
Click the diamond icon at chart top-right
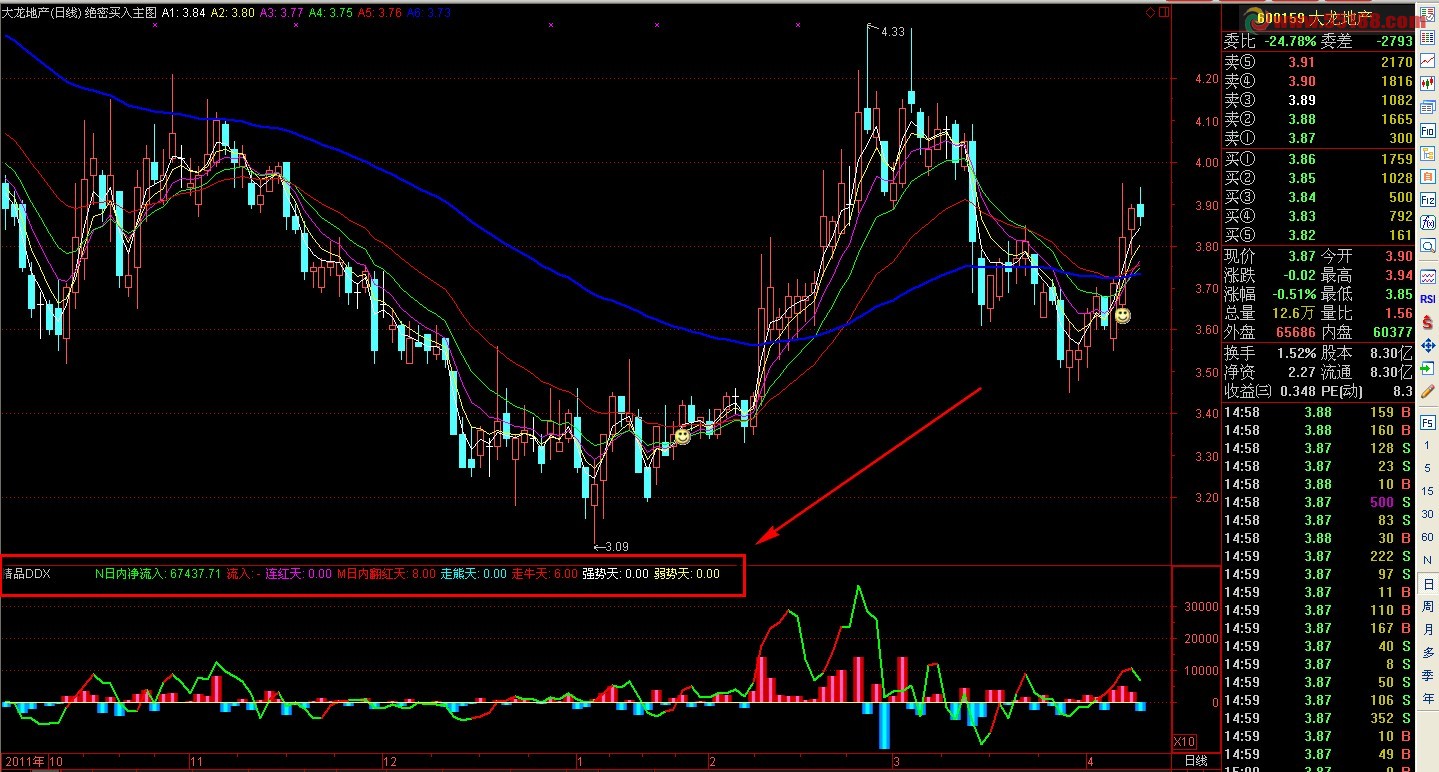(1150, 12)
